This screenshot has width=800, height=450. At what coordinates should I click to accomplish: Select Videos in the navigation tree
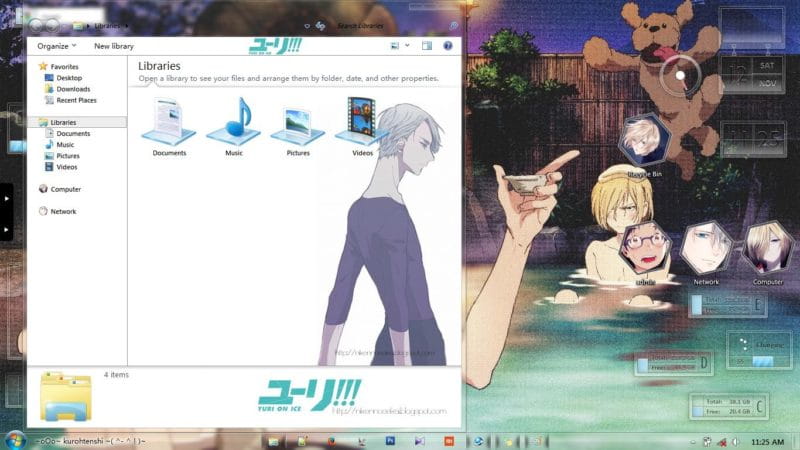66,167
